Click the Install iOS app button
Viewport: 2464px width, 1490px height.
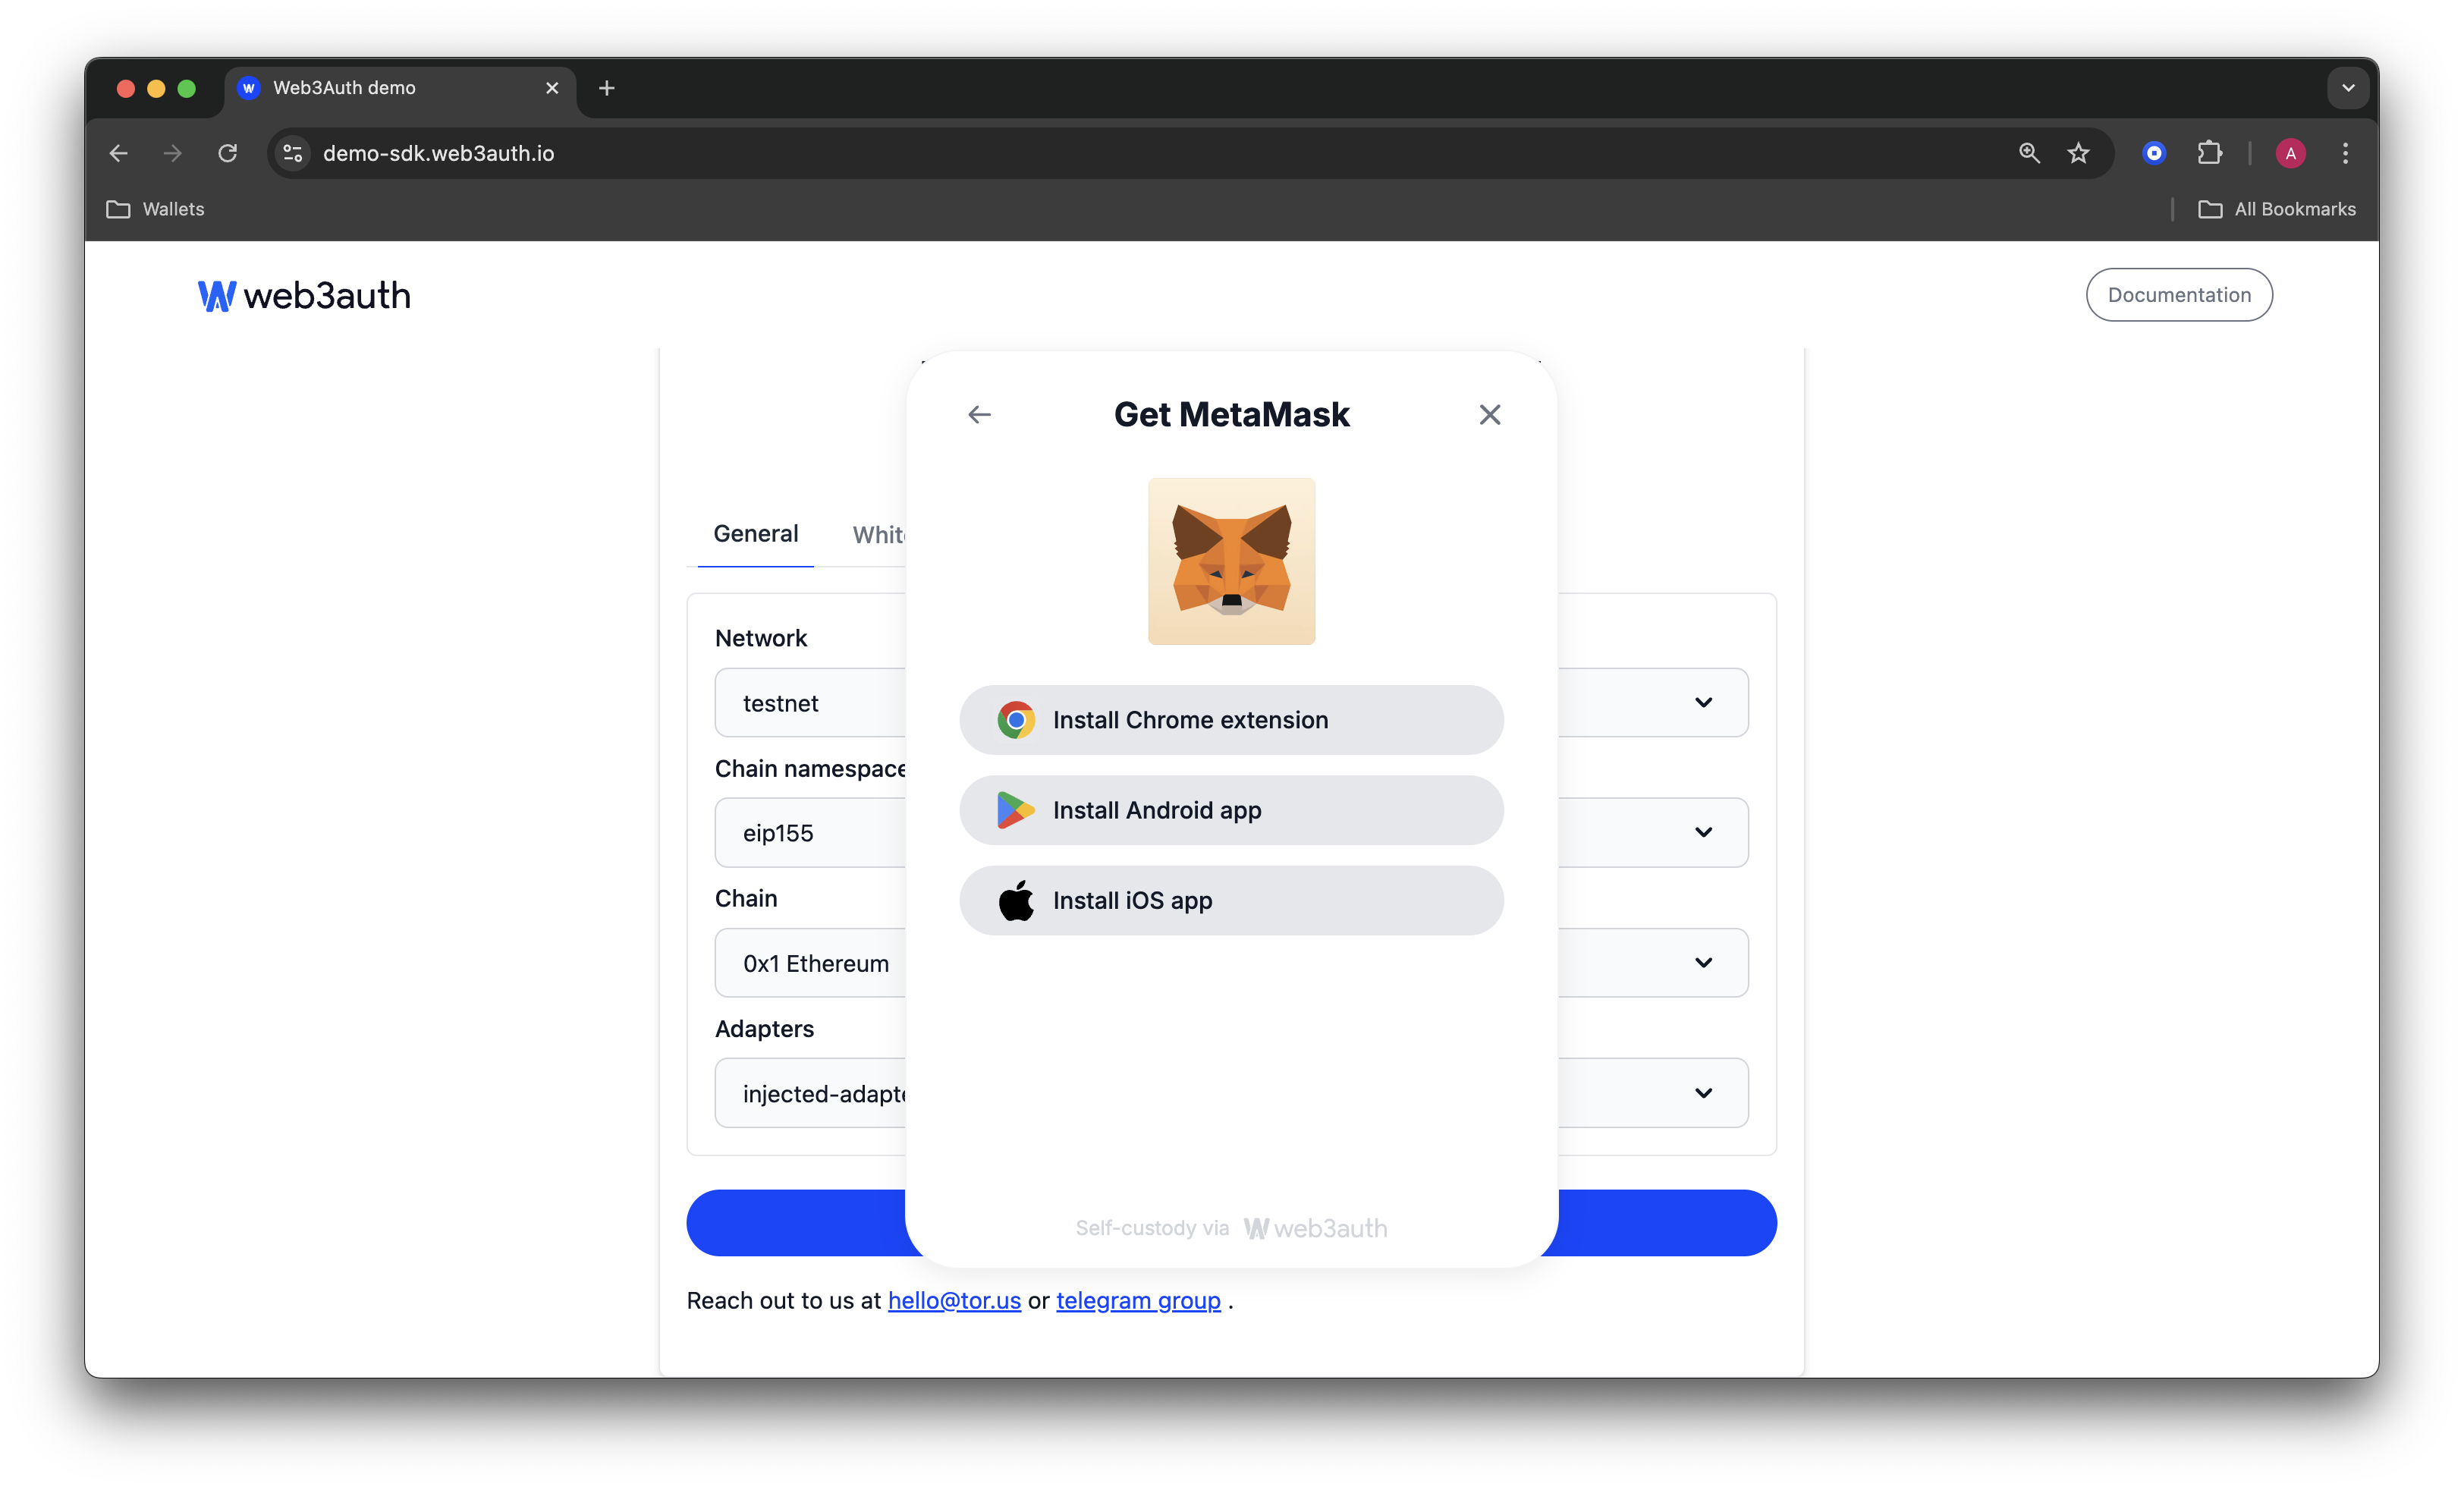click(x=1232, y=899)
